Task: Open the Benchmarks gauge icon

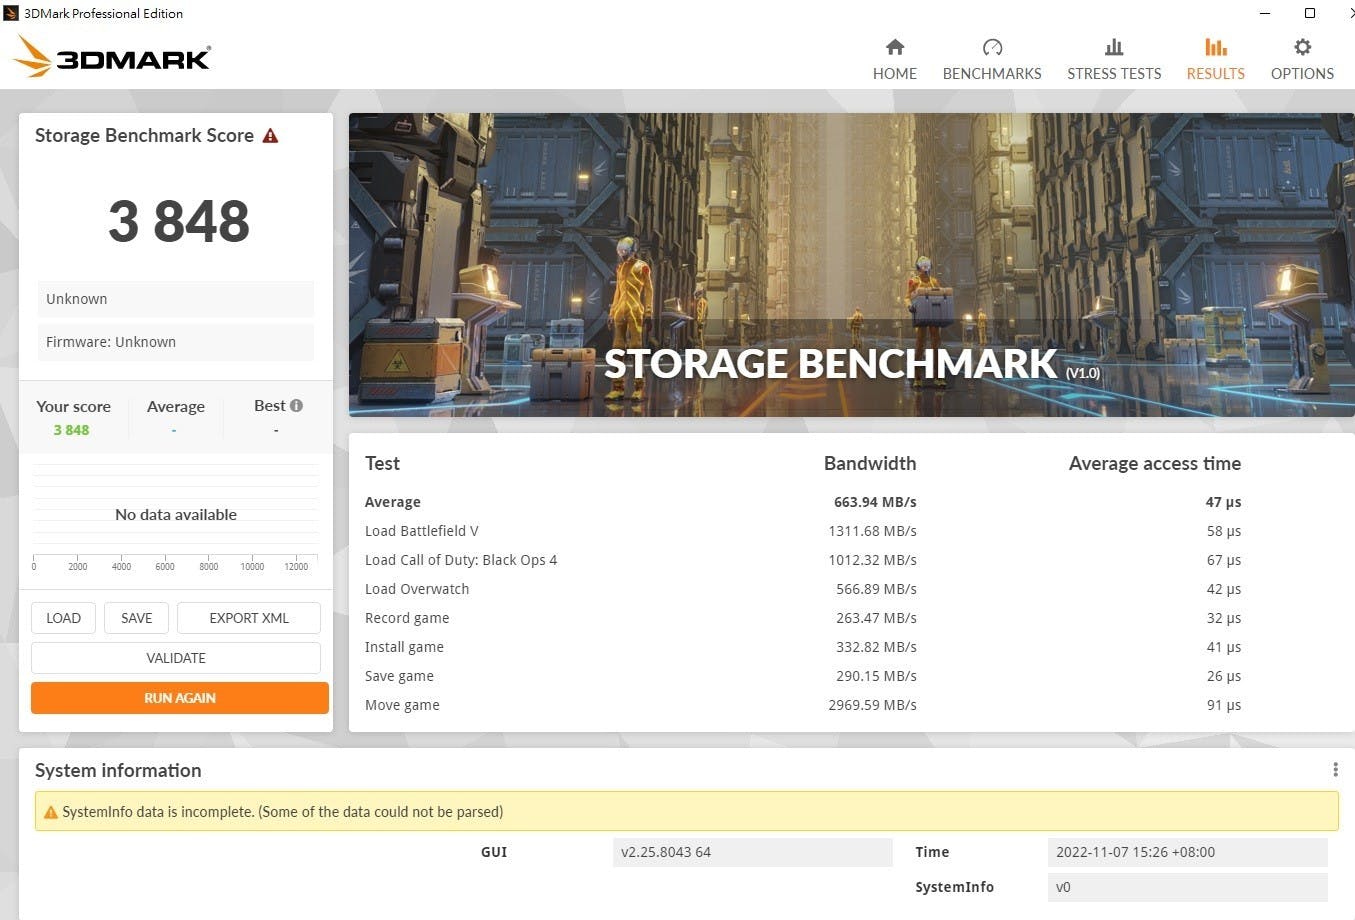Action: 992,47
